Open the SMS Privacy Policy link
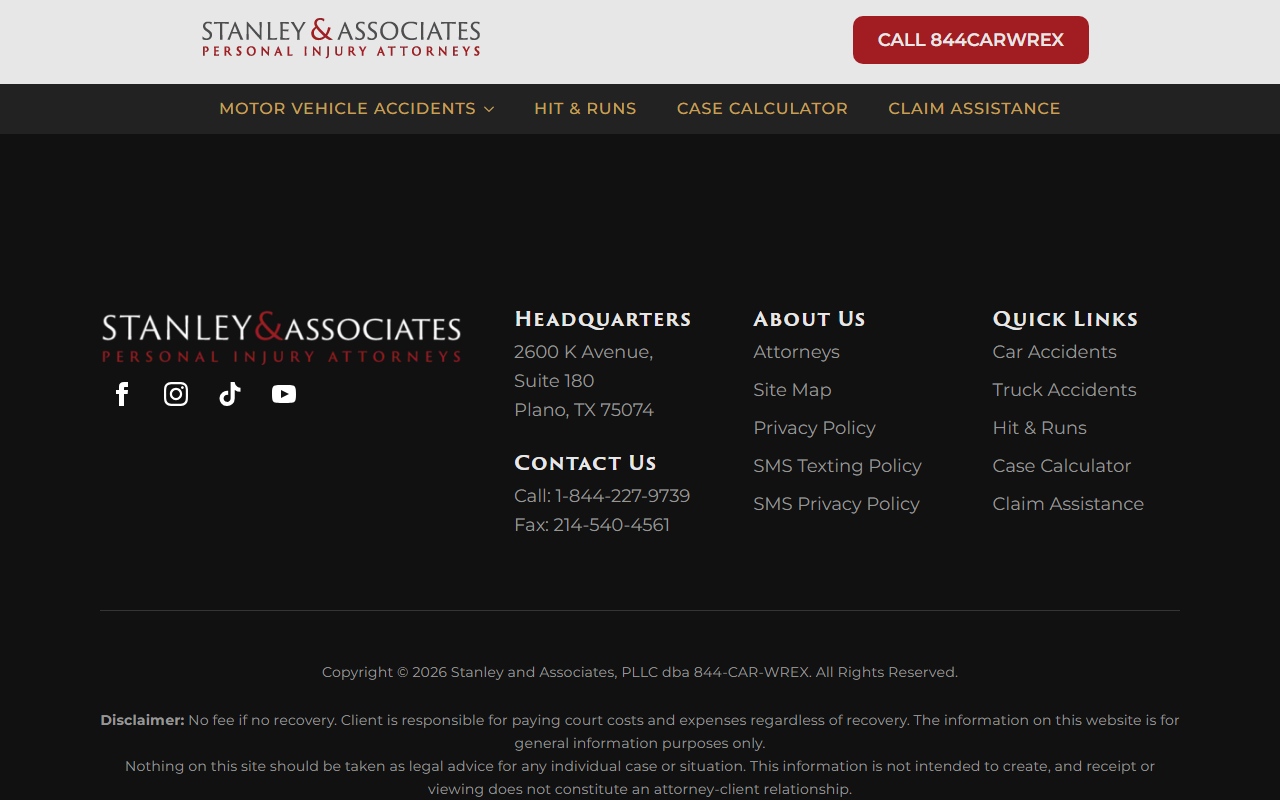1280x800 pixels. click(x=836, y=504)
